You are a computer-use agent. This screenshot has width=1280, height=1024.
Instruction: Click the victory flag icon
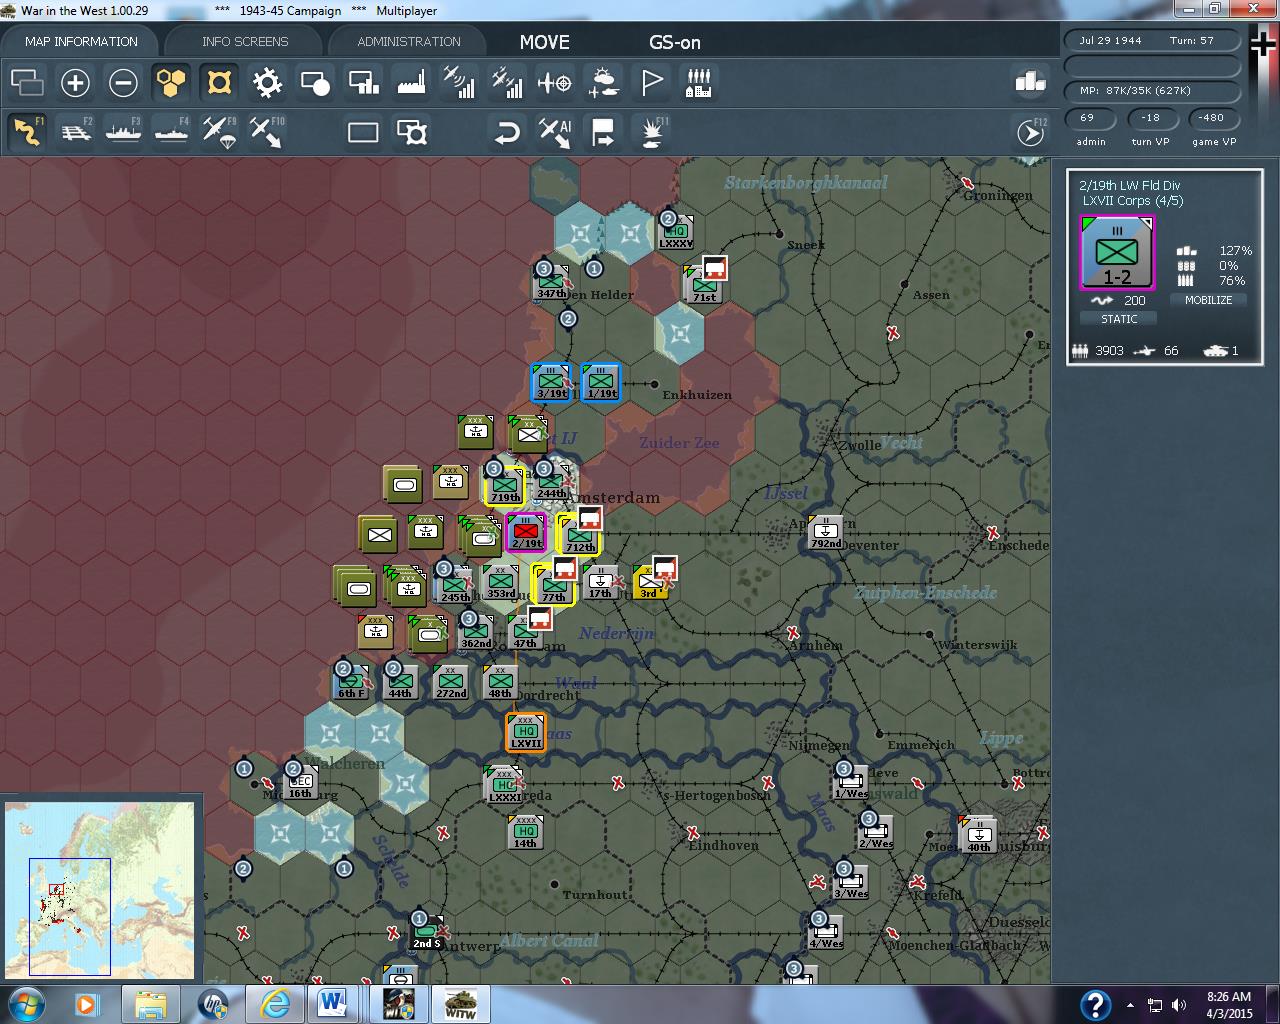click(x=651, y=83)
